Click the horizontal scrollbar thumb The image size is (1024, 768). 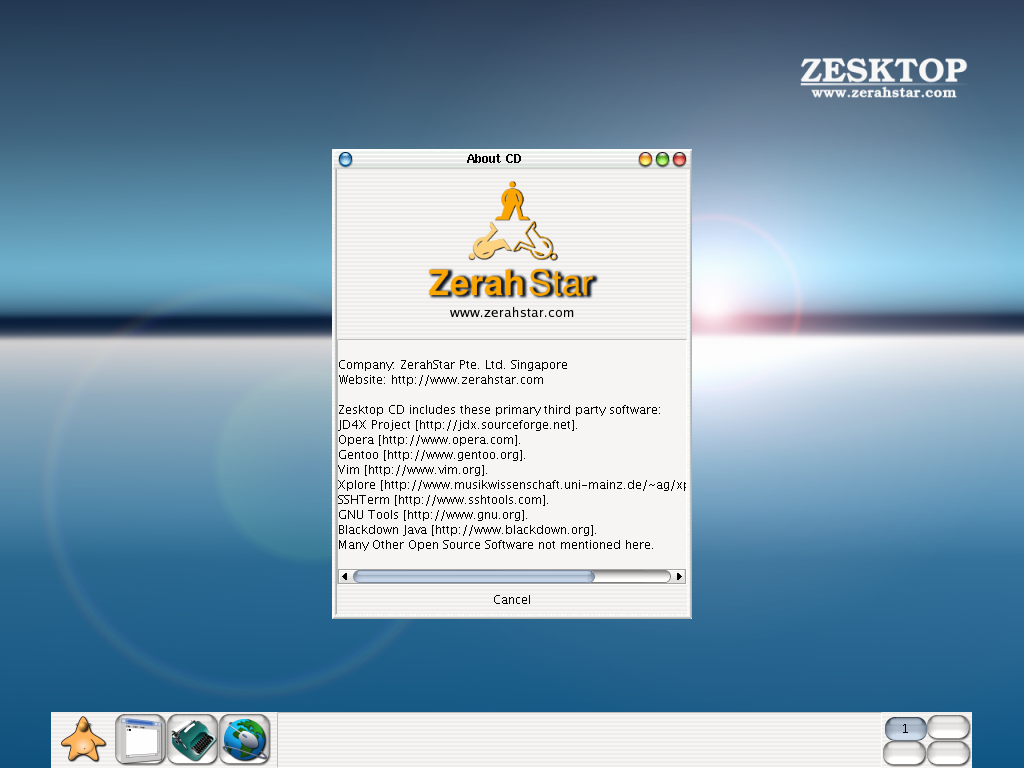pyautogui.click(x=473, y=576)
